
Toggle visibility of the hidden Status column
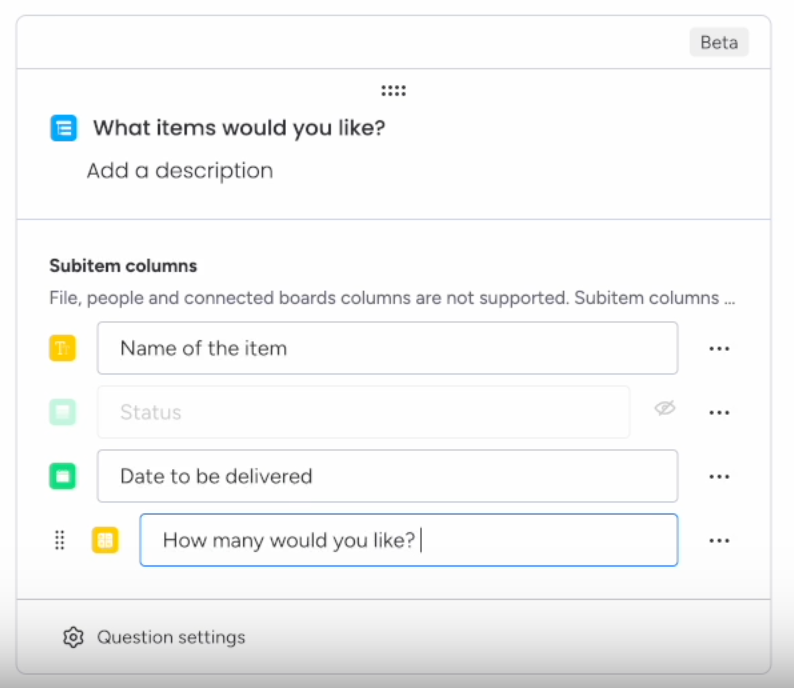coord(665,408)
